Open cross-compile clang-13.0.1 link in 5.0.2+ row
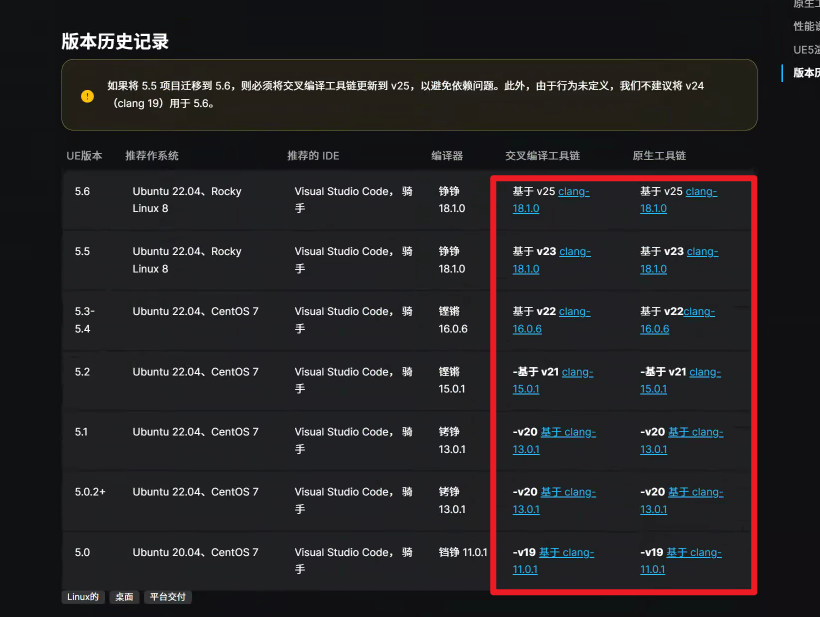Viewport: 820px width, 617px height. (554, 500)
